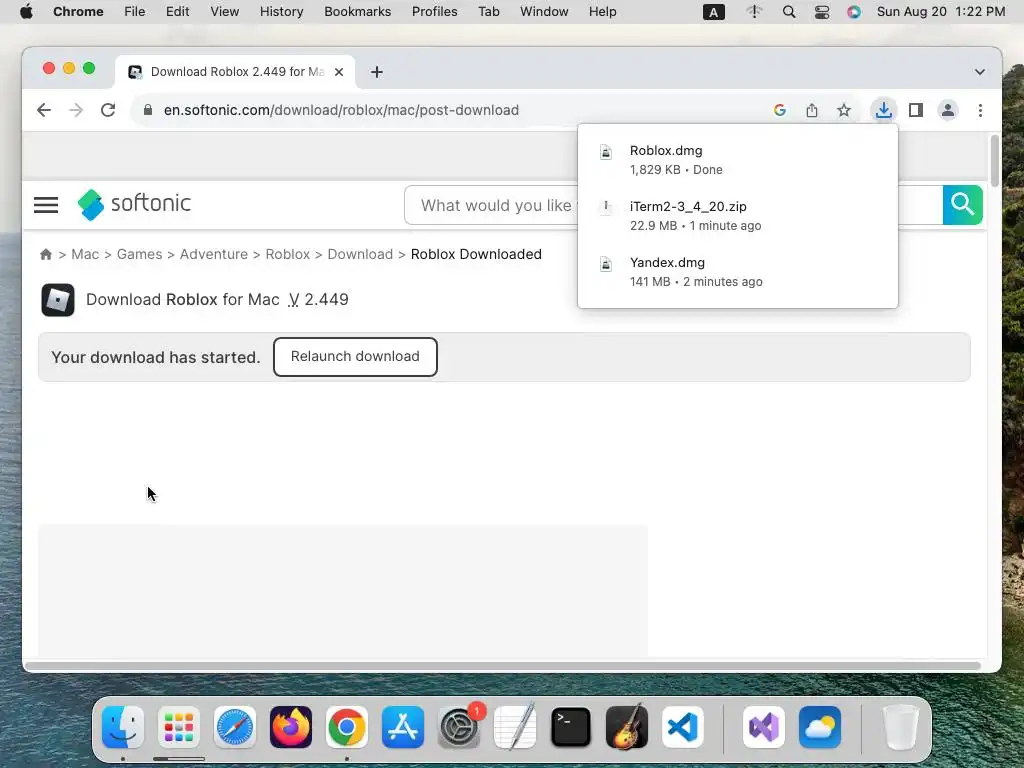The height and width of the screenshot is (768, 1024).
Task: Open System Settings from the dock
Action: pyautogui.click(x=459, y=727)
